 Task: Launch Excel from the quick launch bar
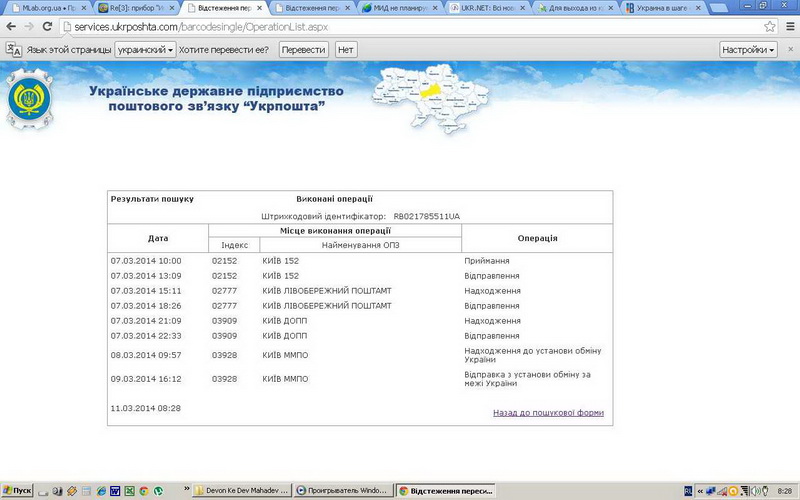click(x=129, y=491)
